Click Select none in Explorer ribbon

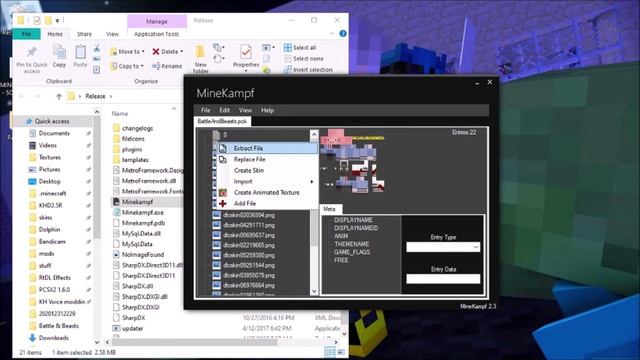[x=304, y=59]
